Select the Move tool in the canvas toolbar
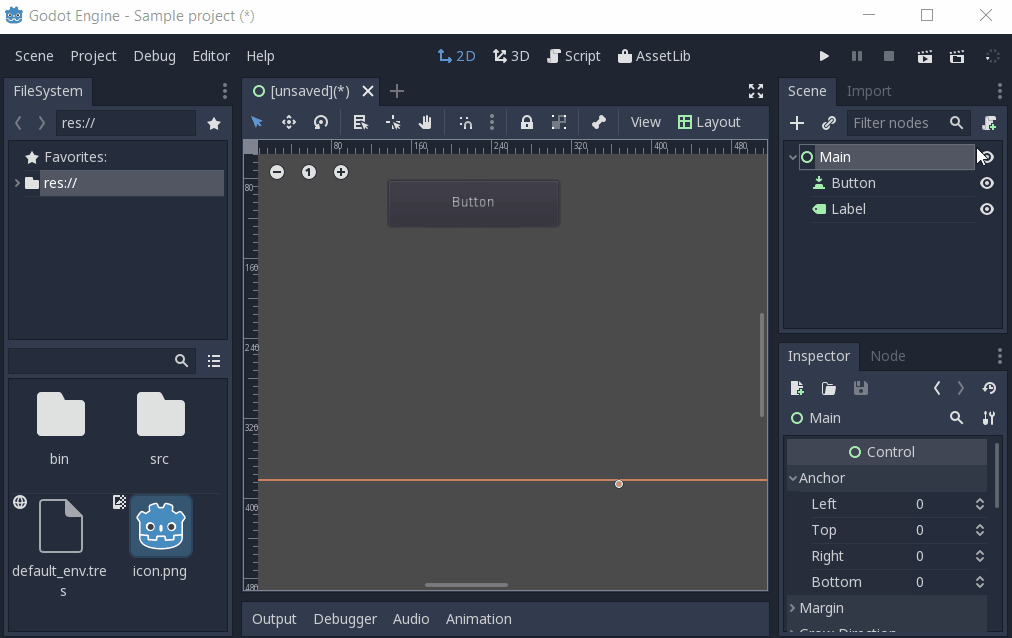Screen dimensions: 1012x638 tap(289, 122)
